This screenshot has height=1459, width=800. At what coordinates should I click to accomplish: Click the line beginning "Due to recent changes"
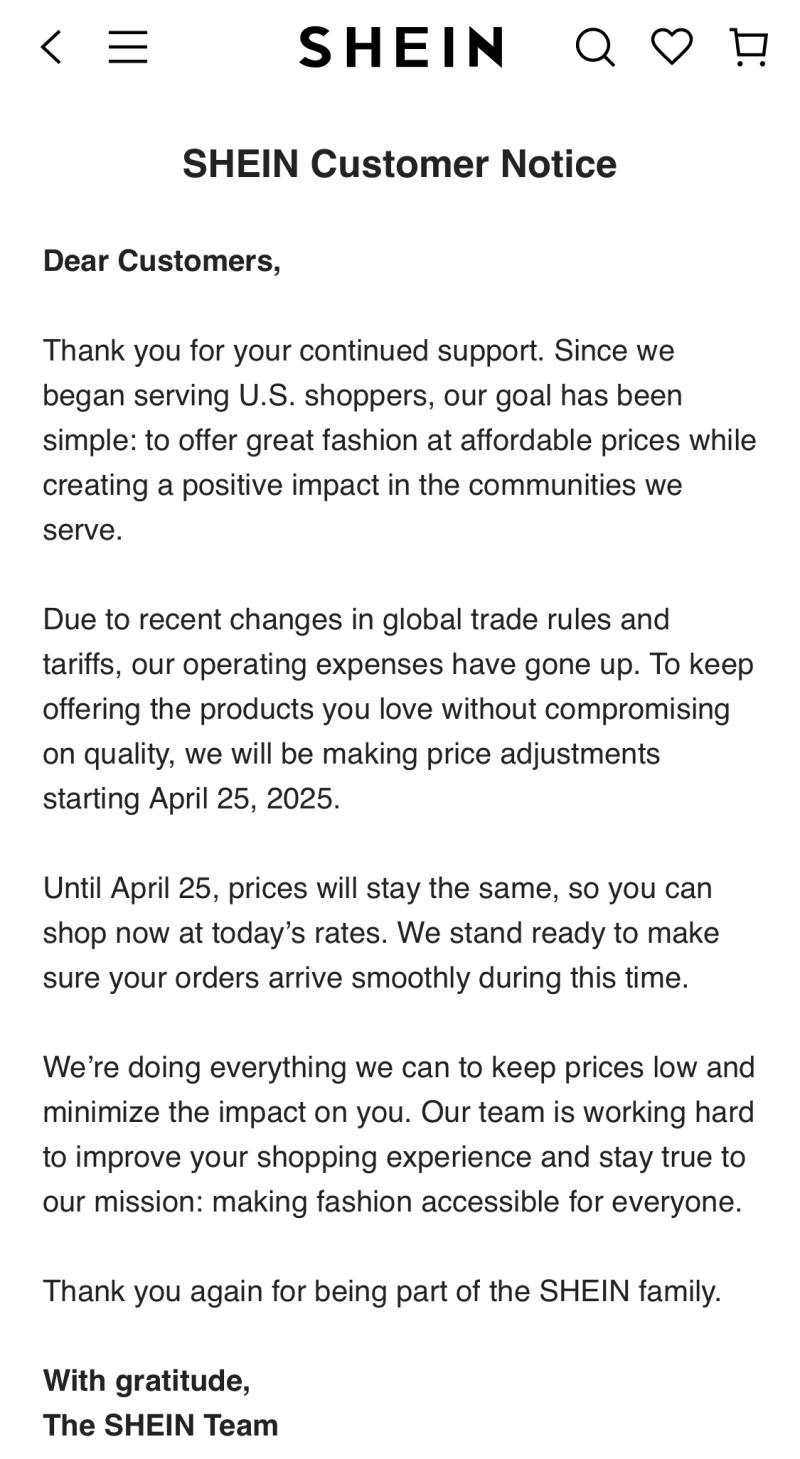point(356,620)
